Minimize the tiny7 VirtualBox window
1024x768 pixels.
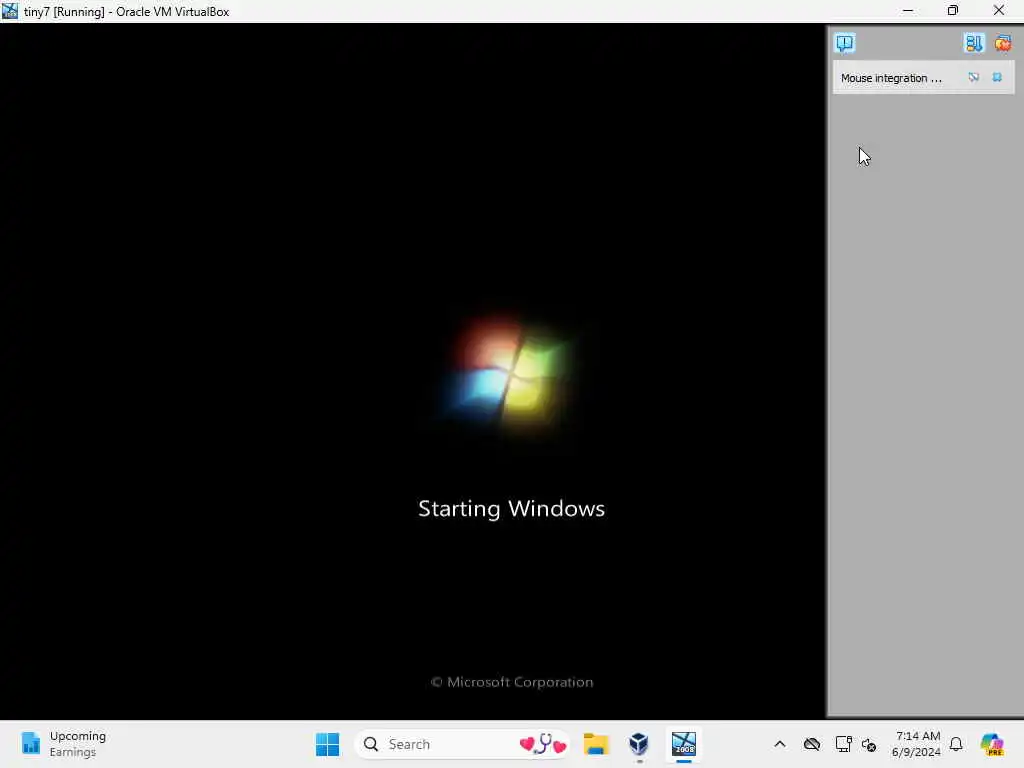tap(908, 11)
